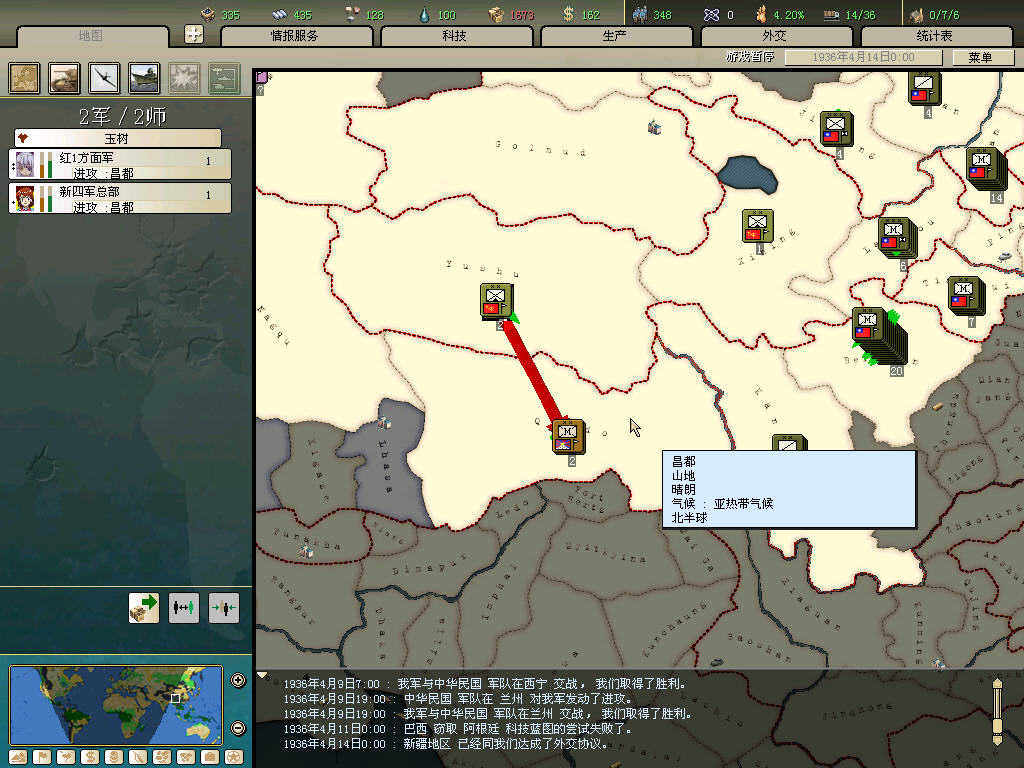Click the greyed-out battles explosion icon
This screenshot has height=768, width=1024.
(184, 78)
